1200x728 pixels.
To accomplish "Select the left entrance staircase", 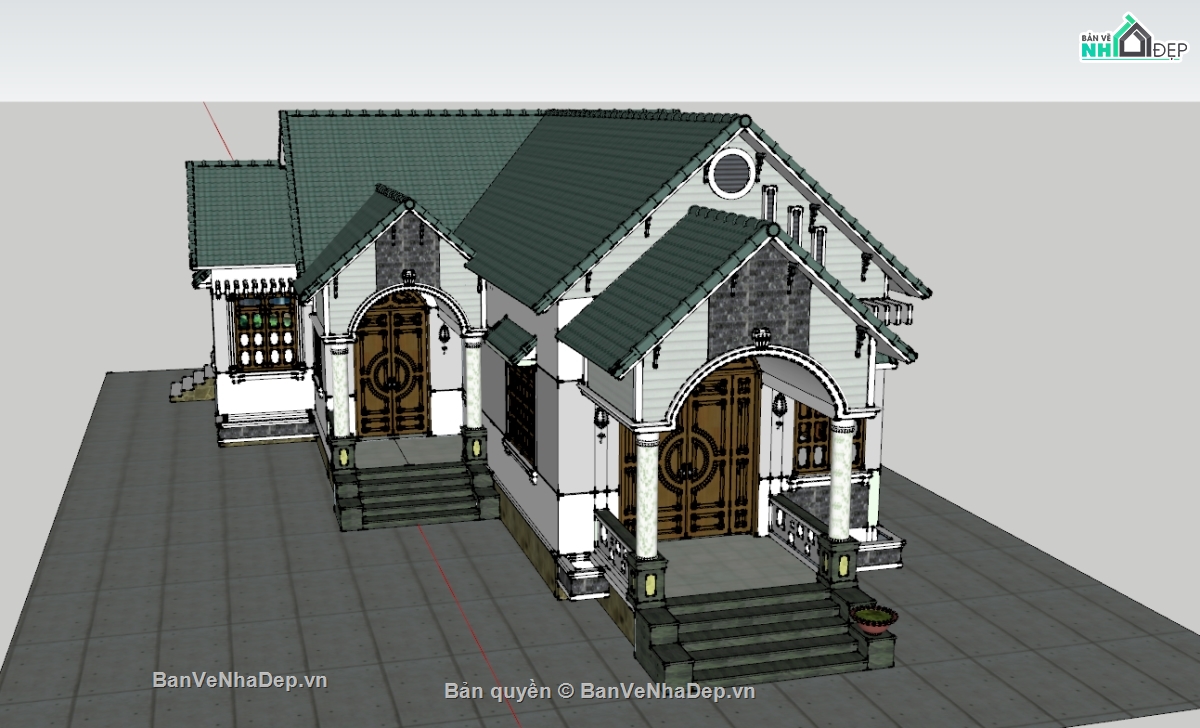I will pyautogui.click(x=417, y=493).
